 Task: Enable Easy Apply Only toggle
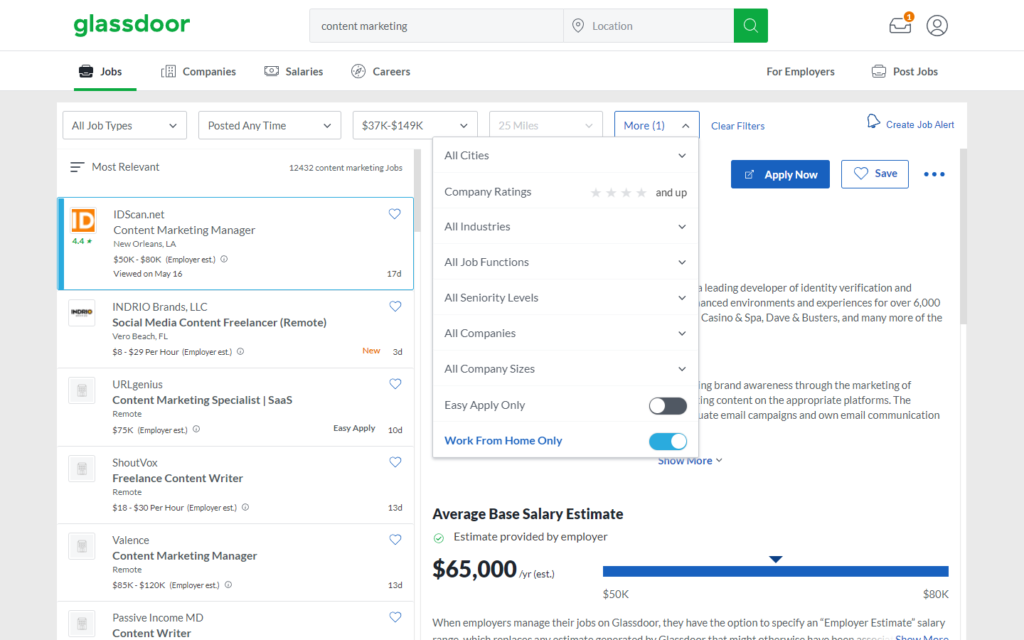667,406
